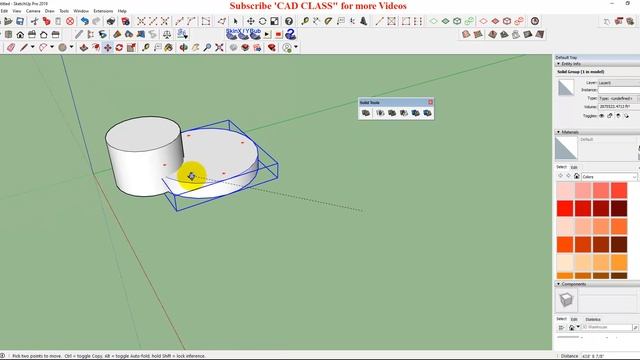Click the Split icon in Solid Tools
This screenshot has height=360, width=640.
(427, 113)
